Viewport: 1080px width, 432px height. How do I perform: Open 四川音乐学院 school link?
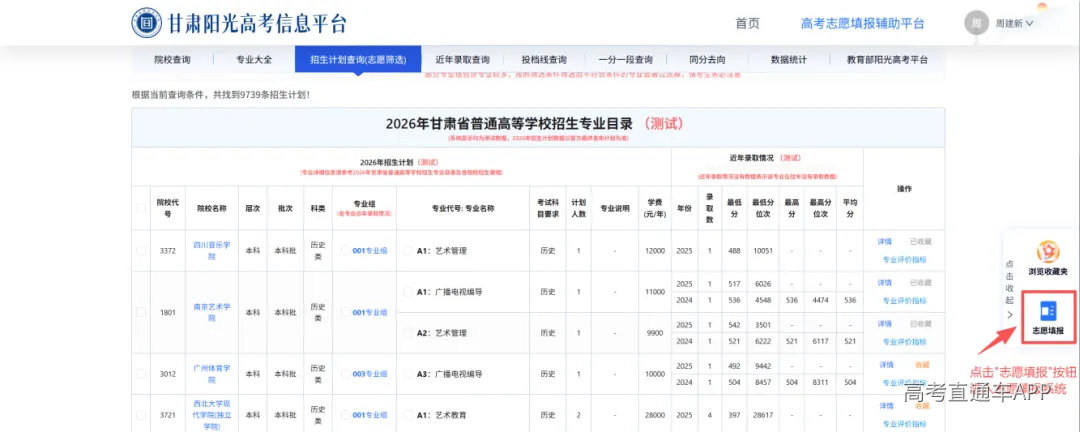click(211, 251)
